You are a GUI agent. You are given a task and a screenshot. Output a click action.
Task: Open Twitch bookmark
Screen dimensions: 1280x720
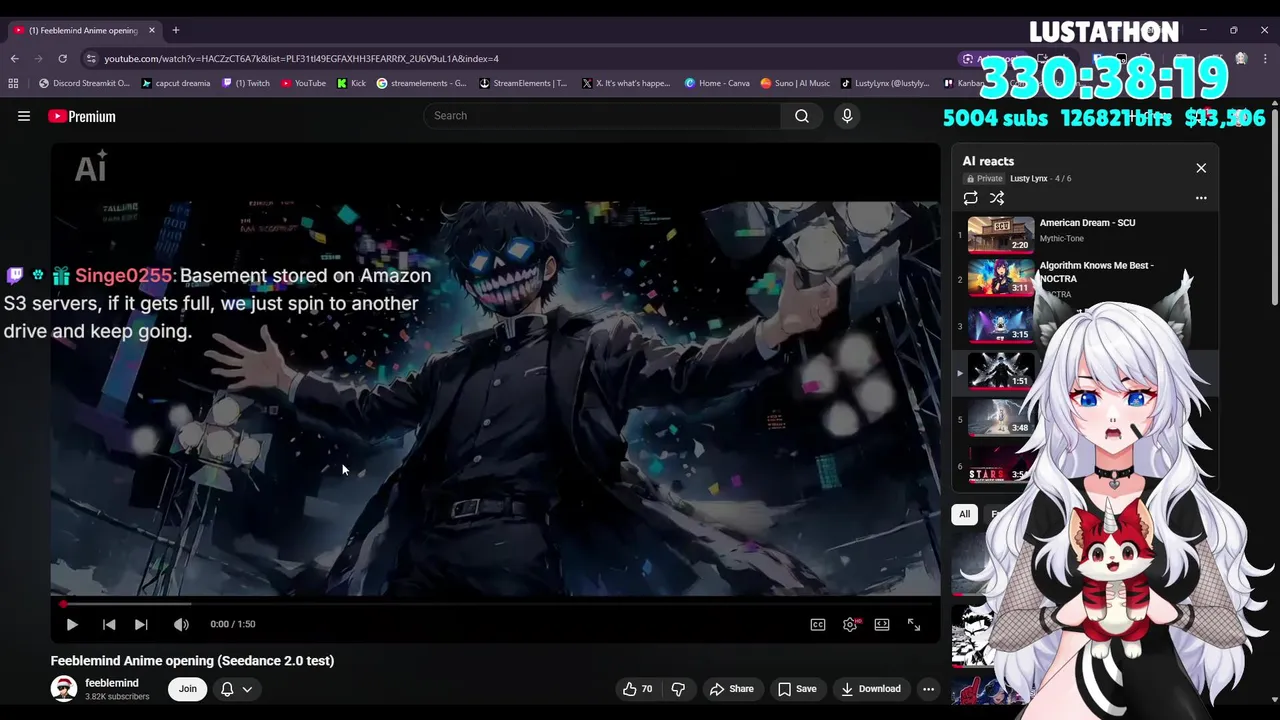[x=246, y=83]
